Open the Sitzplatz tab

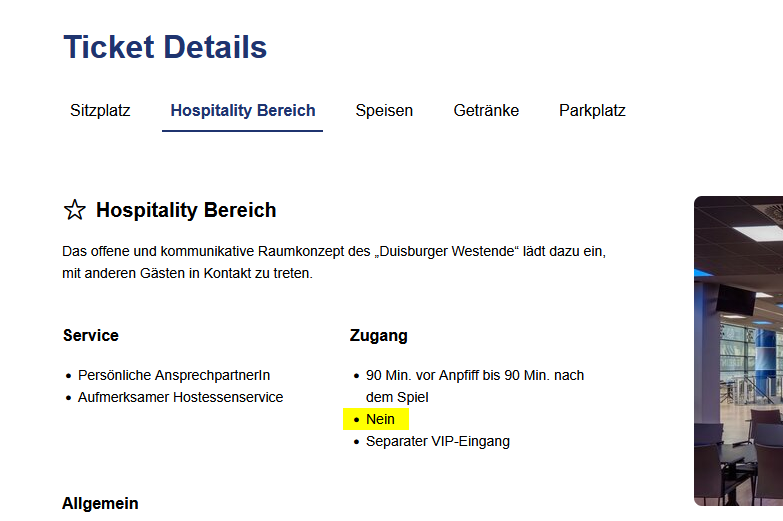pos(100,110)
